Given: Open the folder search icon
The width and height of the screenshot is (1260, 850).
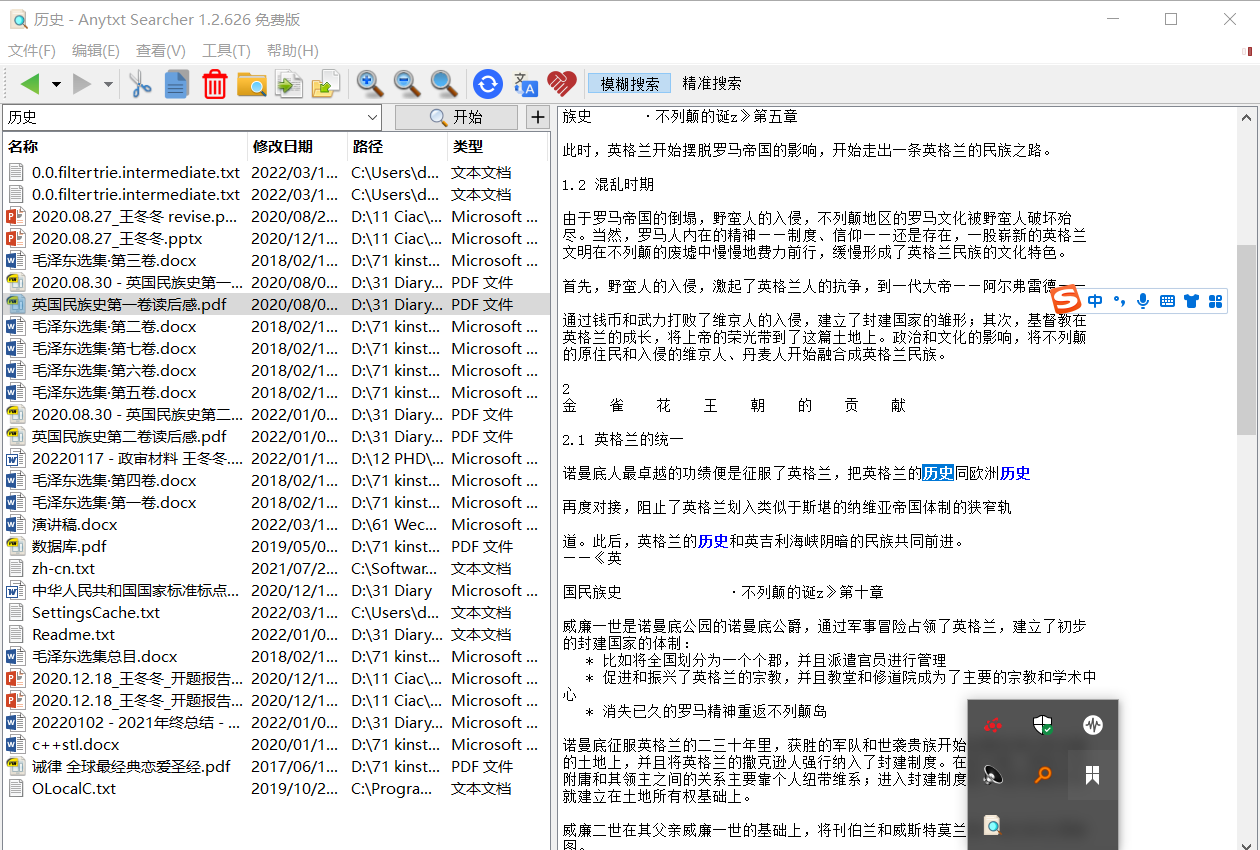Looking at the screenshot, I should [x=251, y=84].
